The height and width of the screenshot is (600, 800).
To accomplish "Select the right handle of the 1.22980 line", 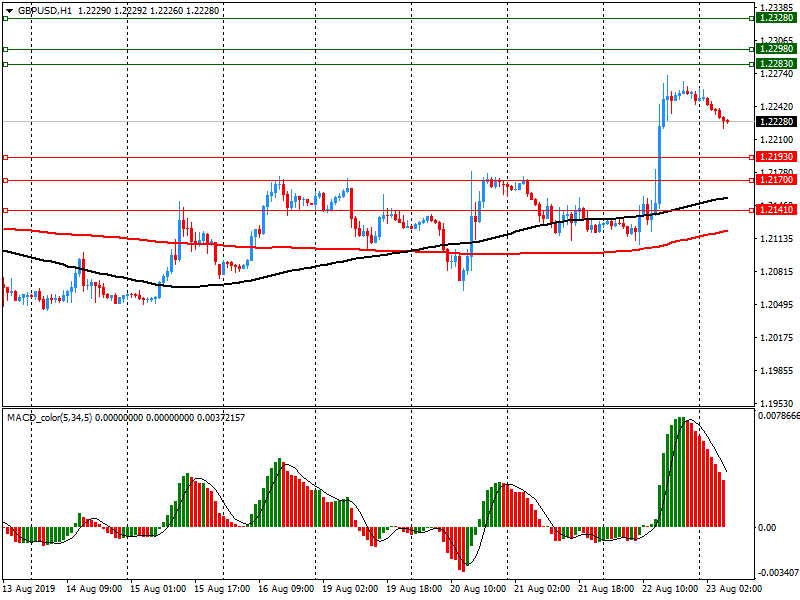I will (x=752, y=49).
